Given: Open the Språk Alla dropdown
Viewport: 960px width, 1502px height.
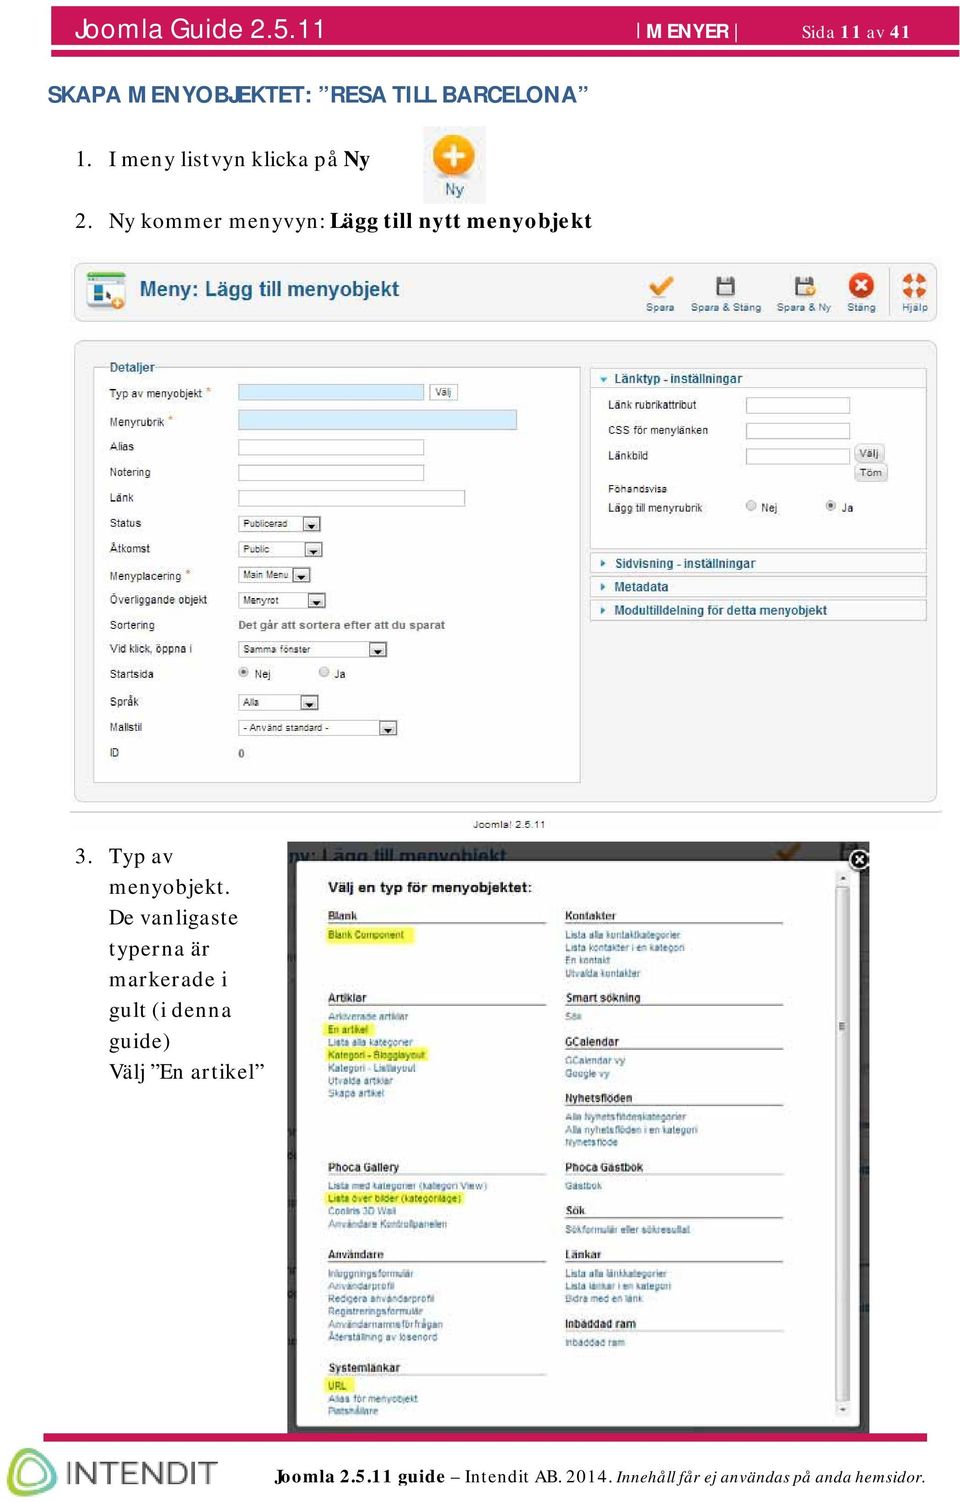Looking at the screenshot, I should [278, 702].
